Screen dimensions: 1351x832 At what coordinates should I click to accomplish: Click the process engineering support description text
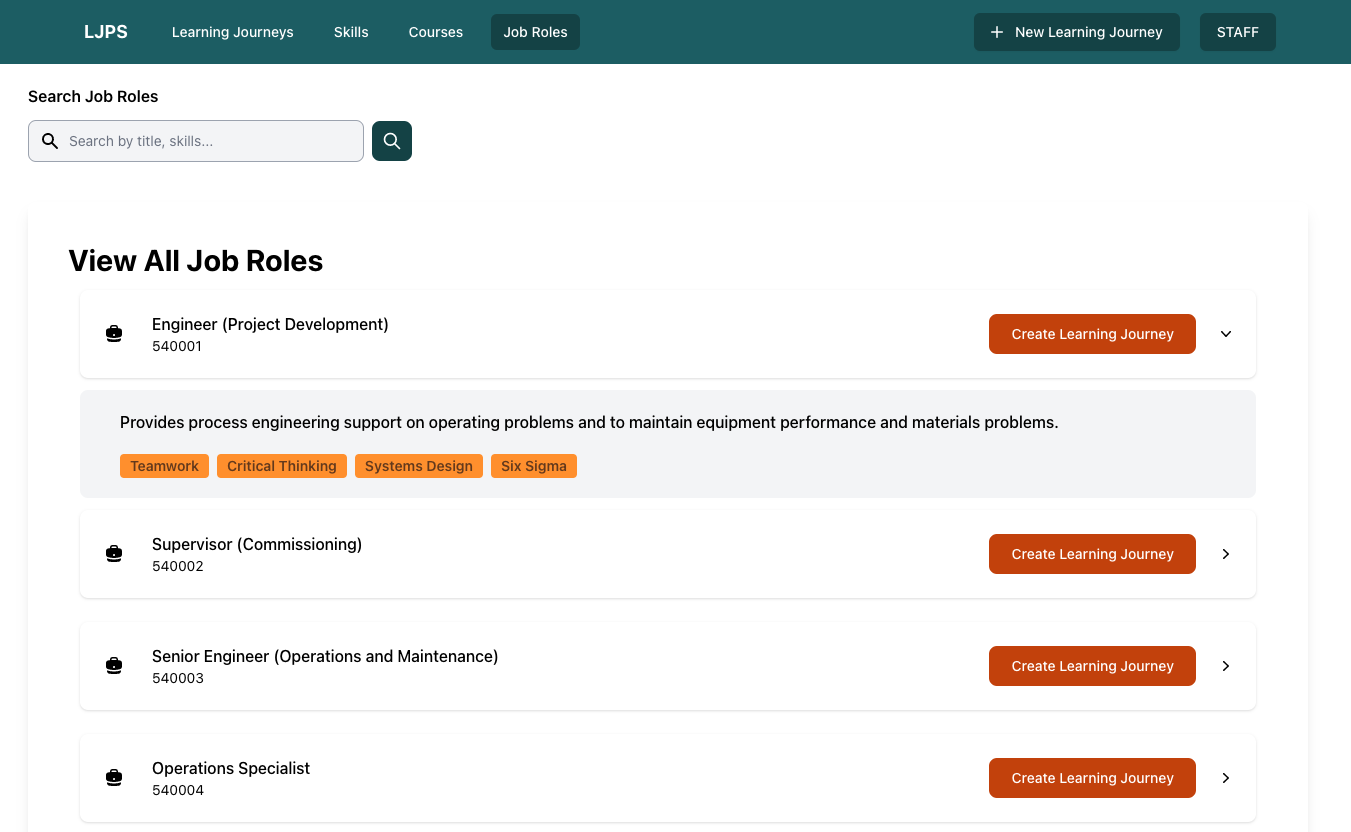coord(589,422)
